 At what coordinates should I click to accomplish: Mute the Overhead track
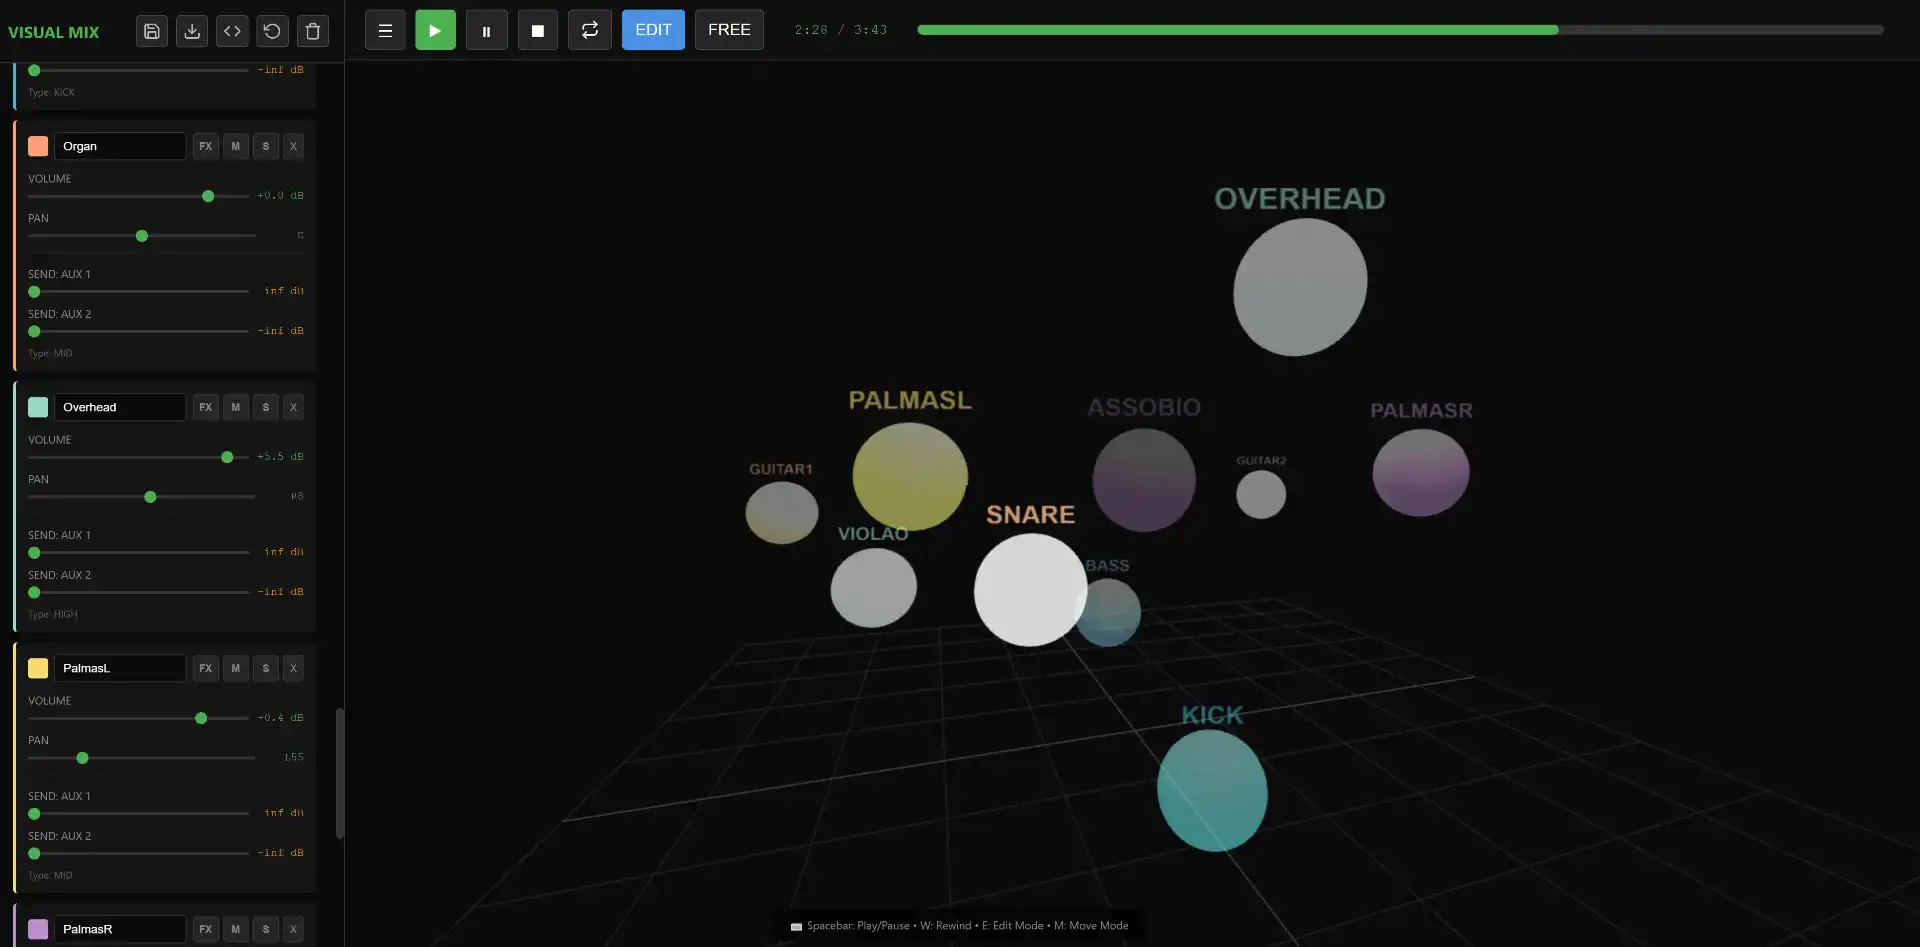[x=235, y=407]
